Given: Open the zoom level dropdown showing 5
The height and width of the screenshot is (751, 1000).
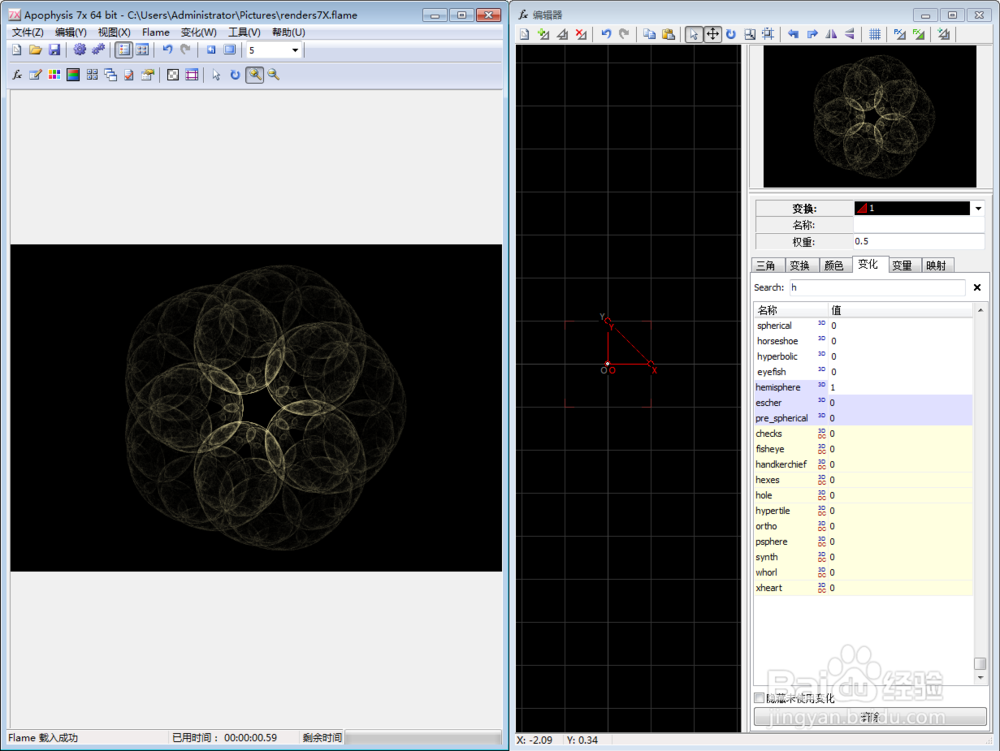Looking at the screenshot, I should point(294,50).
